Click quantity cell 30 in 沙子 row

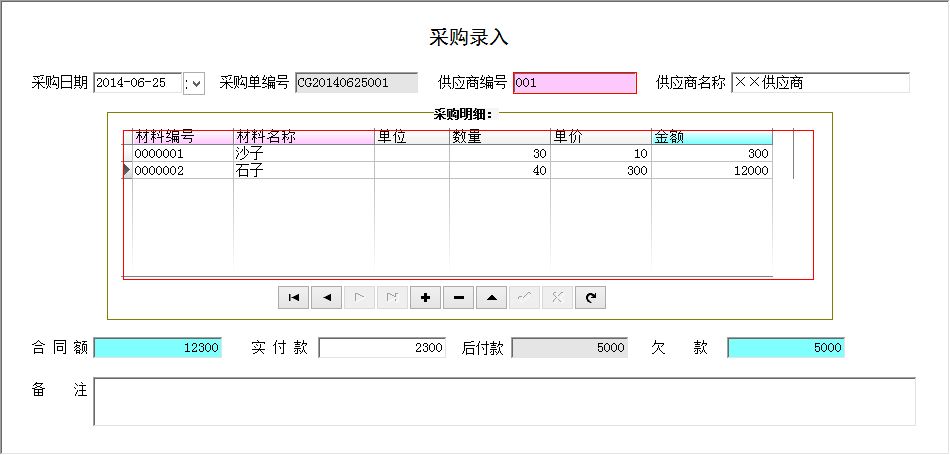(x=500, y=154)
